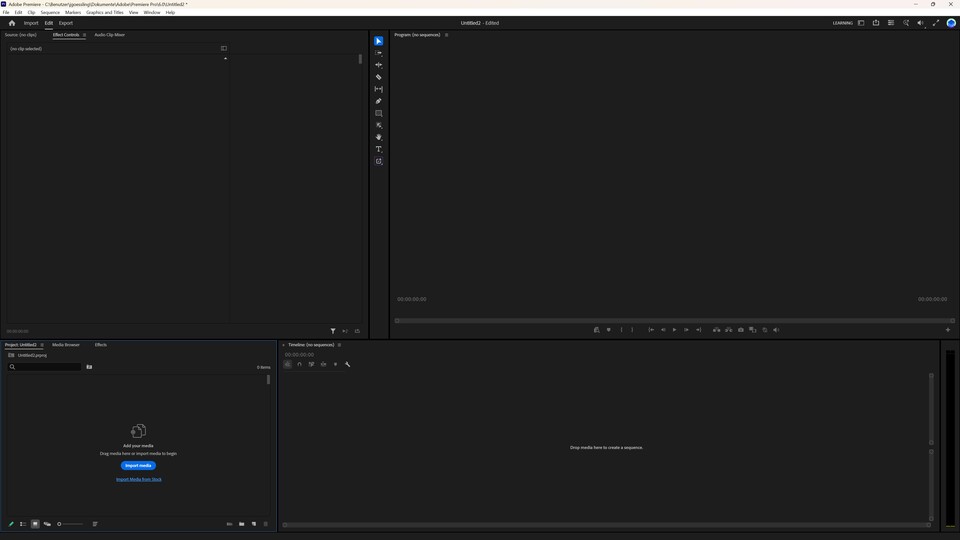Image resolution: width=960 pixels, height=540 pixels.
Task: Click the Lift button in Program monitor
Action: 716,330
